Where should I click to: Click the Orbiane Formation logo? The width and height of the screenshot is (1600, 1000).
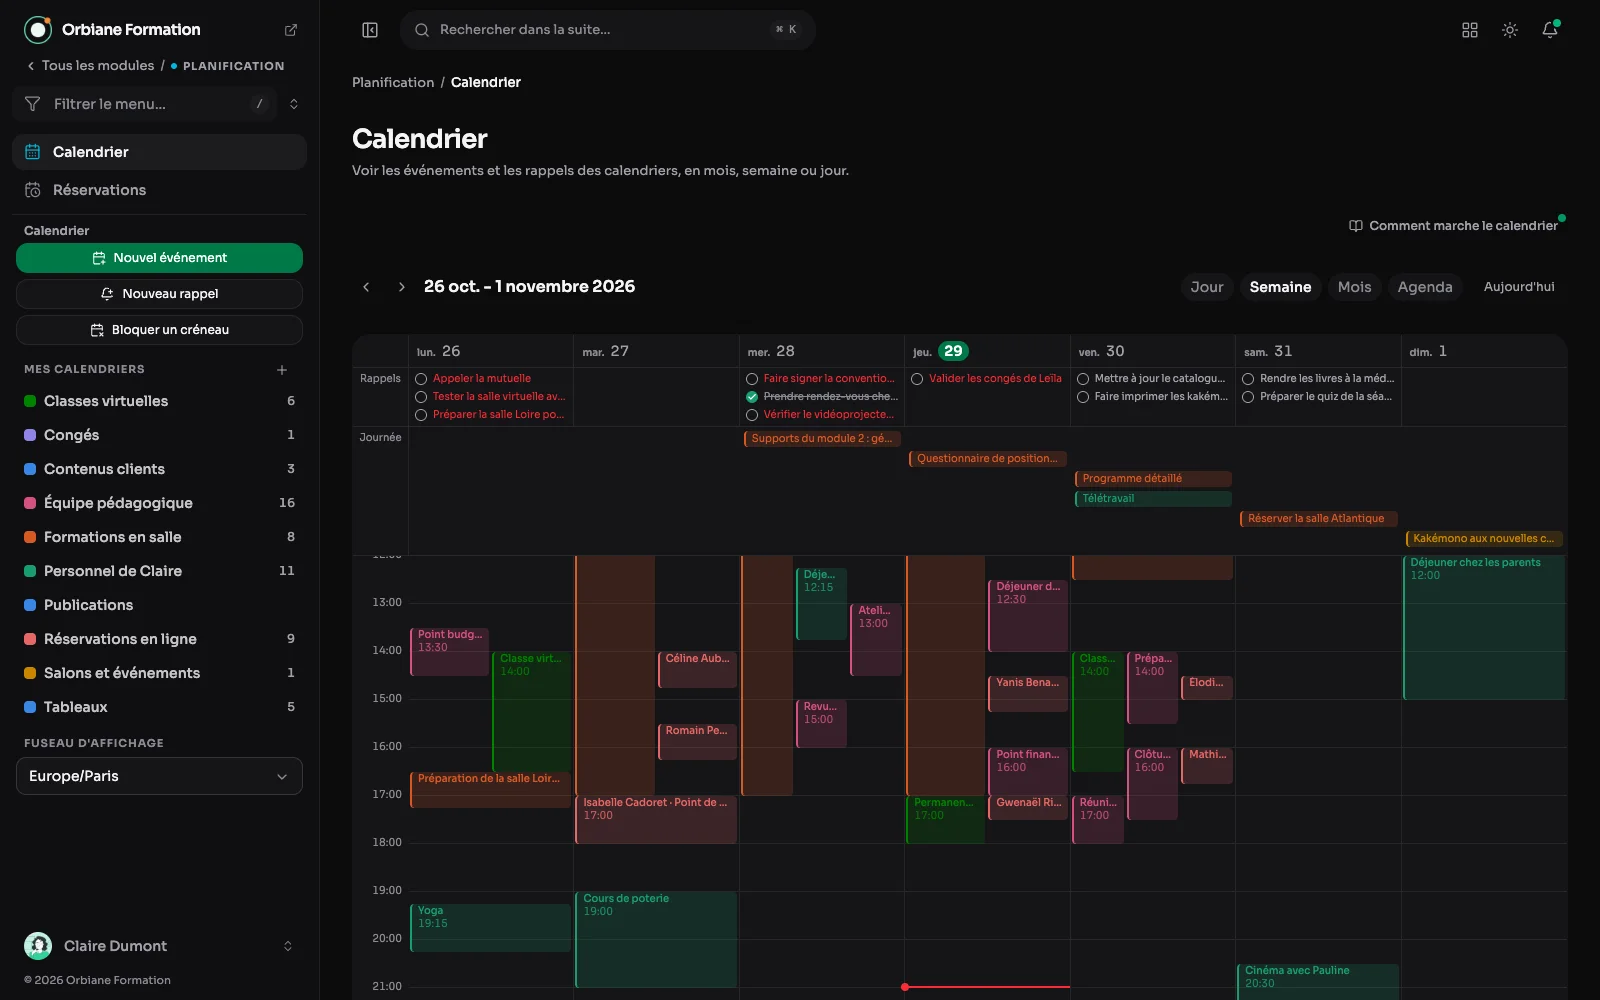38,30
